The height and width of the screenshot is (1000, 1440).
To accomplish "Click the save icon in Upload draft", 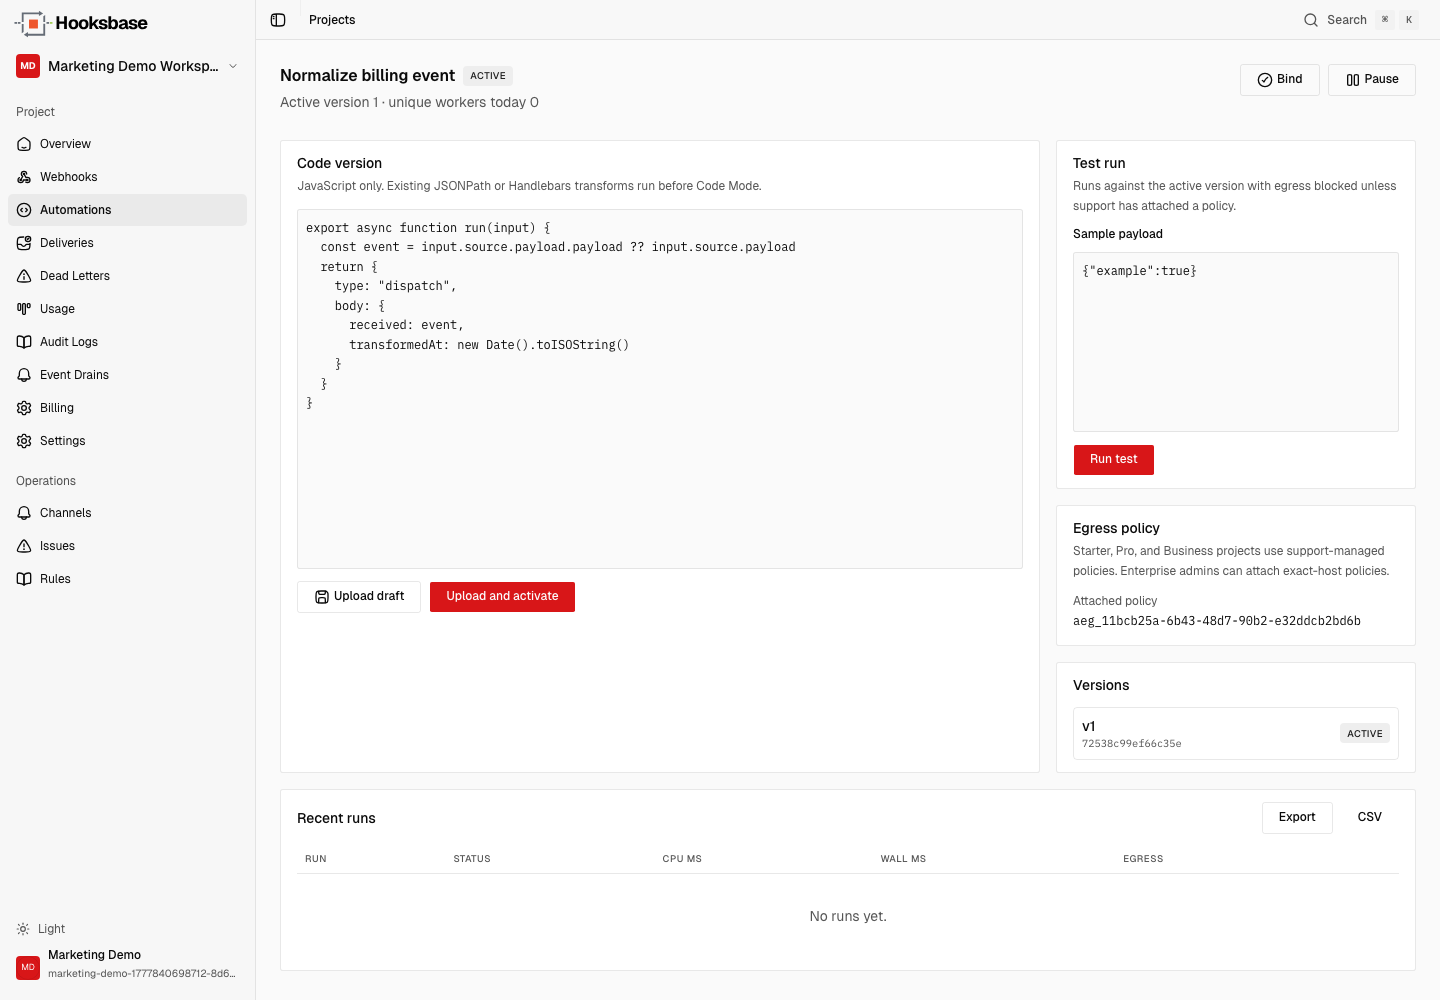I will point(322,597).
